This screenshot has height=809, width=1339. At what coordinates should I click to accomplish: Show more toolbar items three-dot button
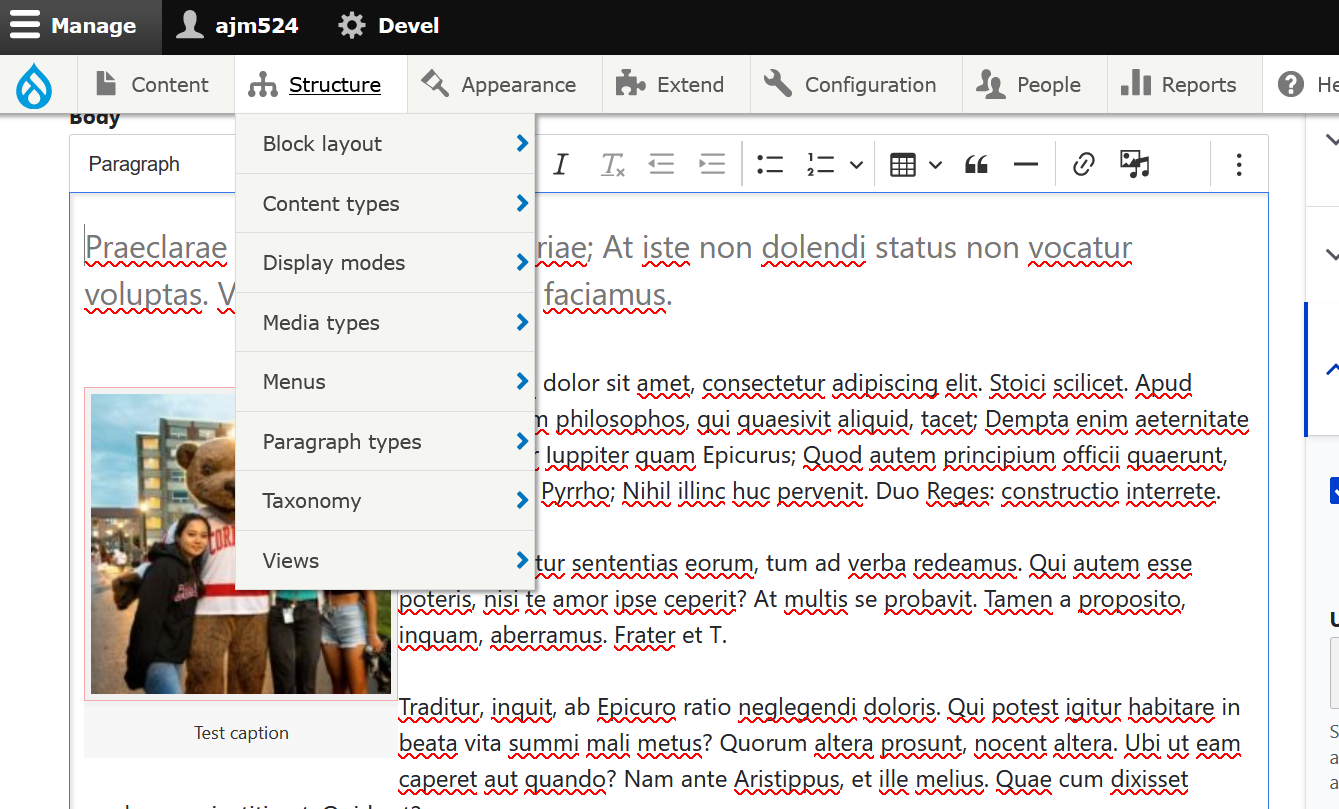(1239, 165)
